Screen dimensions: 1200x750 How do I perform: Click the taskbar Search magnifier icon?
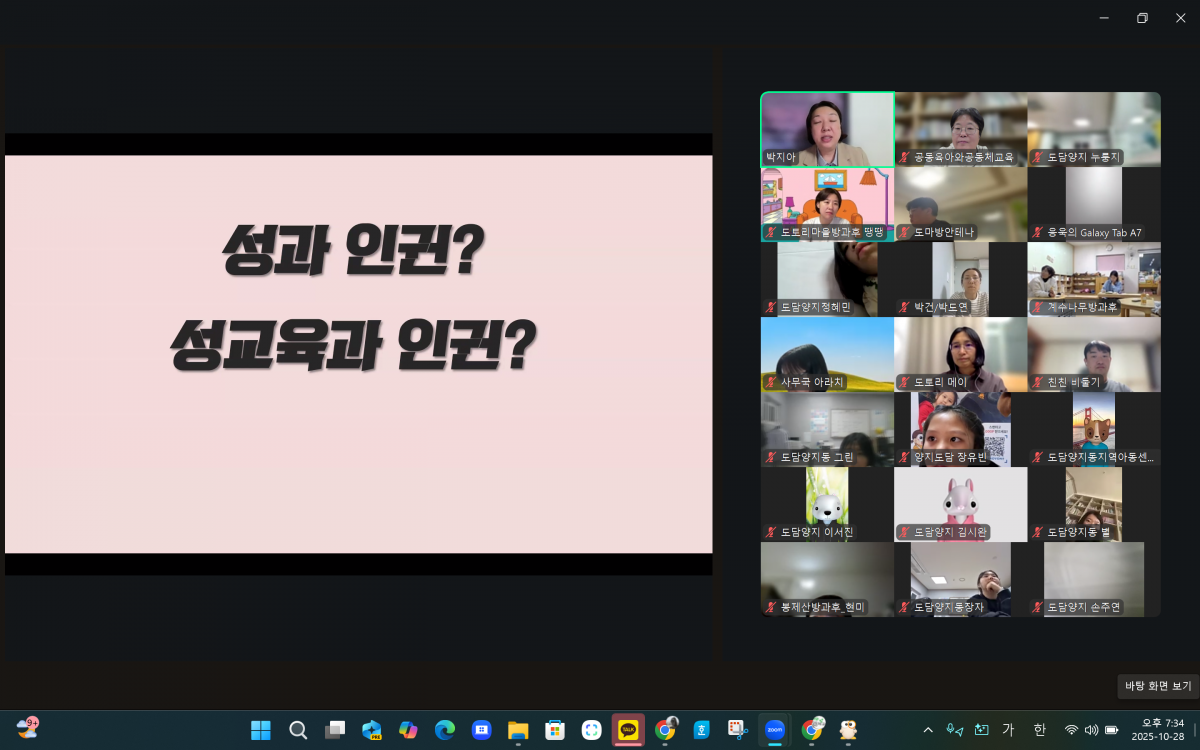pyautogui.click(x=298, y=730)
